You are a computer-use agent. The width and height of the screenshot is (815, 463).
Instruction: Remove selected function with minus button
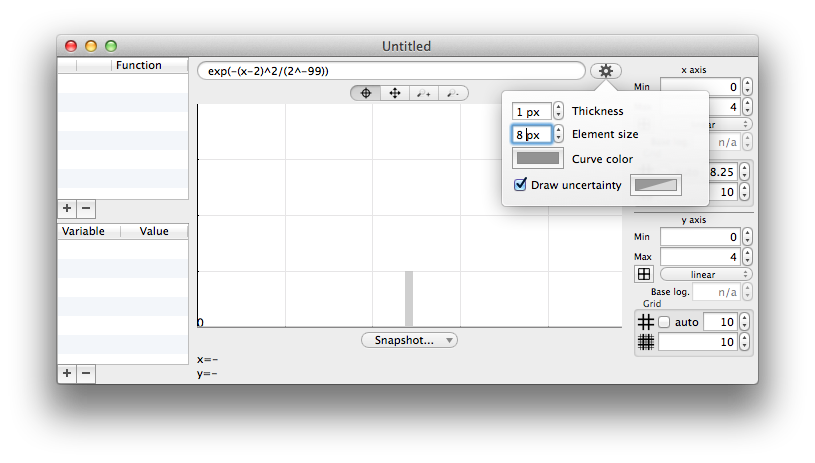coord(86,208)
